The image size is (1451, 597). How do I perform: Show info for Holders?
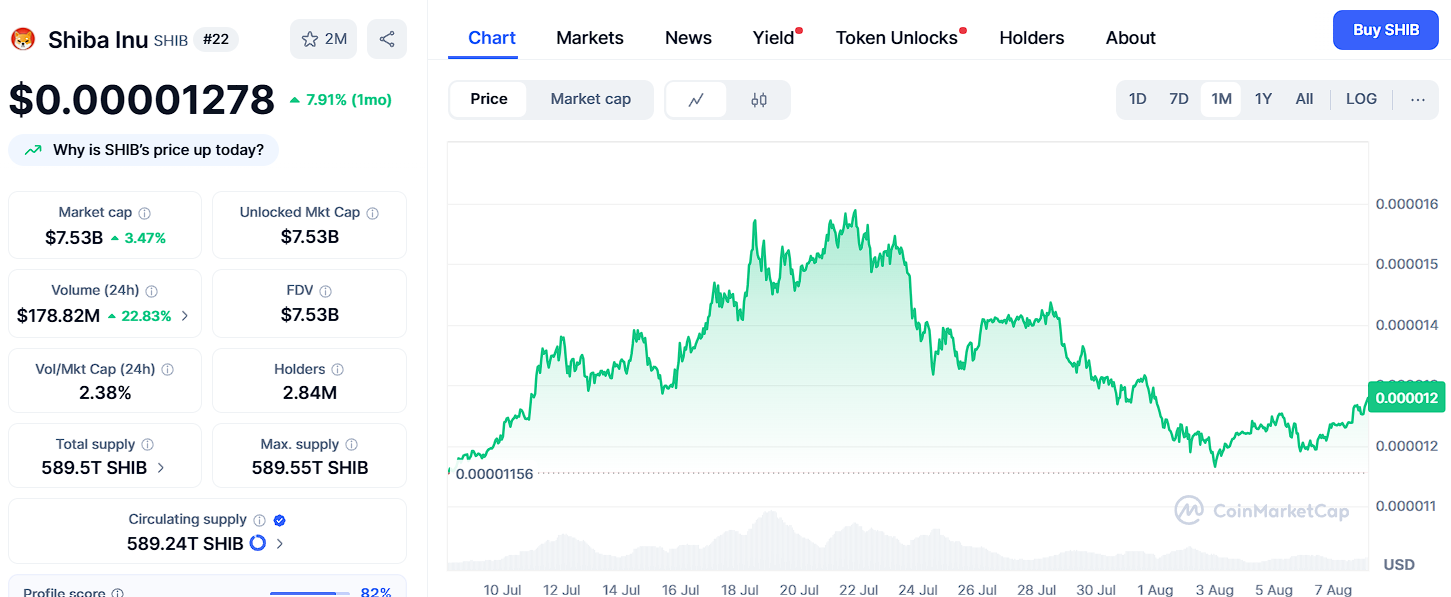[337, 369]
